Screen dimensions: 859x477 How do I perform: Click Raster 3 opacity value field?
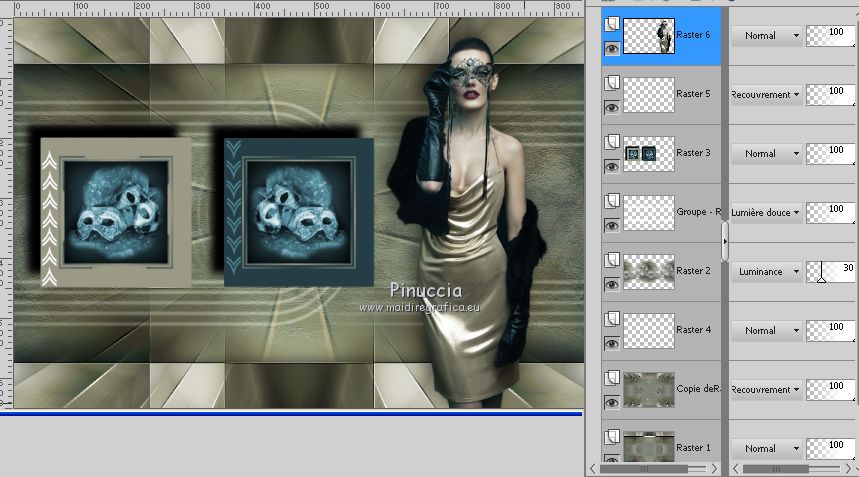tap(831, 154)
